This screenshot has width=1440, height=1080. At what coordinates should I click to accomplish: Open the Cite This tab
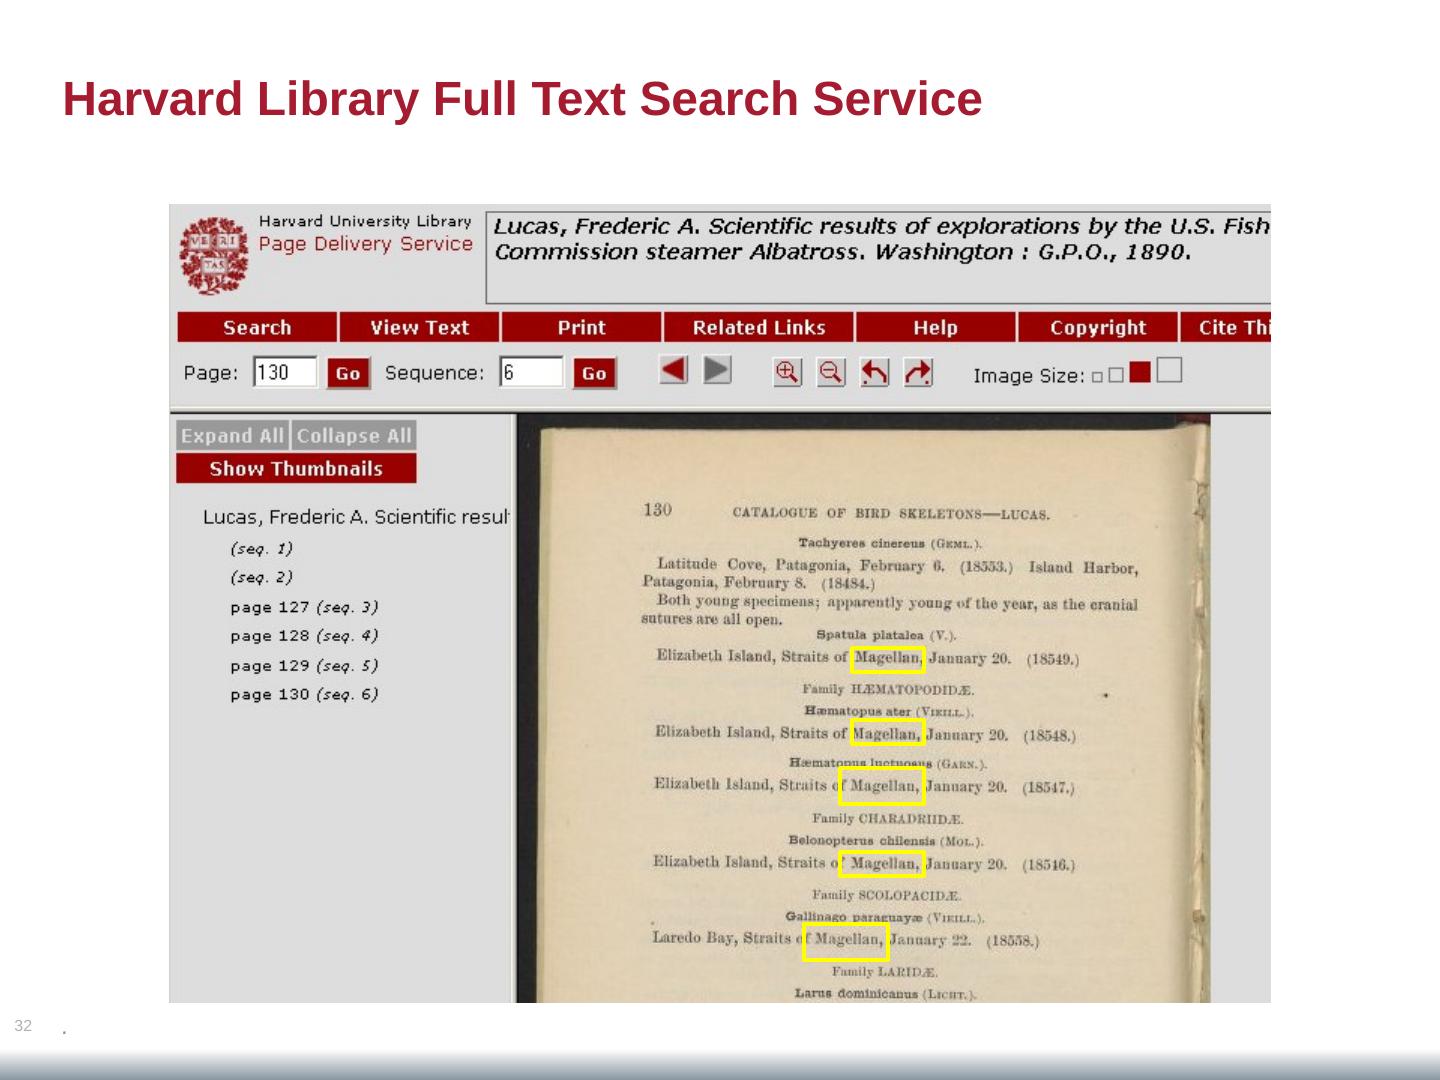(1226, 327)
